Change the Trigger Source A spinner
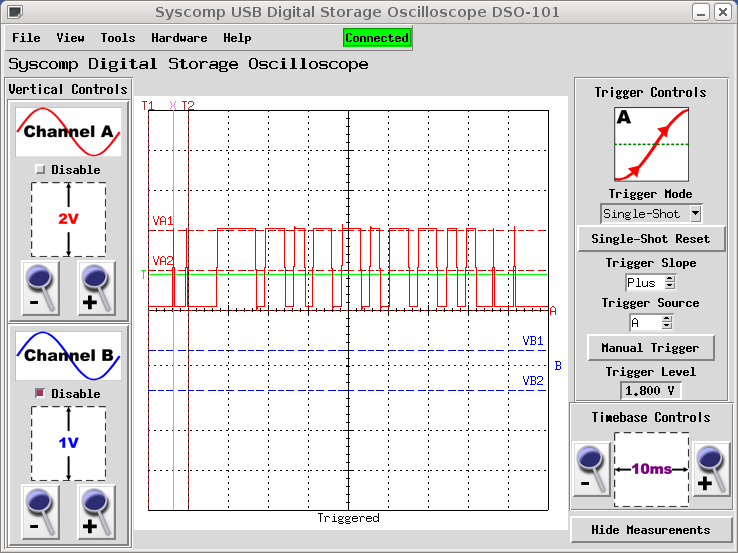The height and width of the screenshot is (553, 738). tap(667, 323)
